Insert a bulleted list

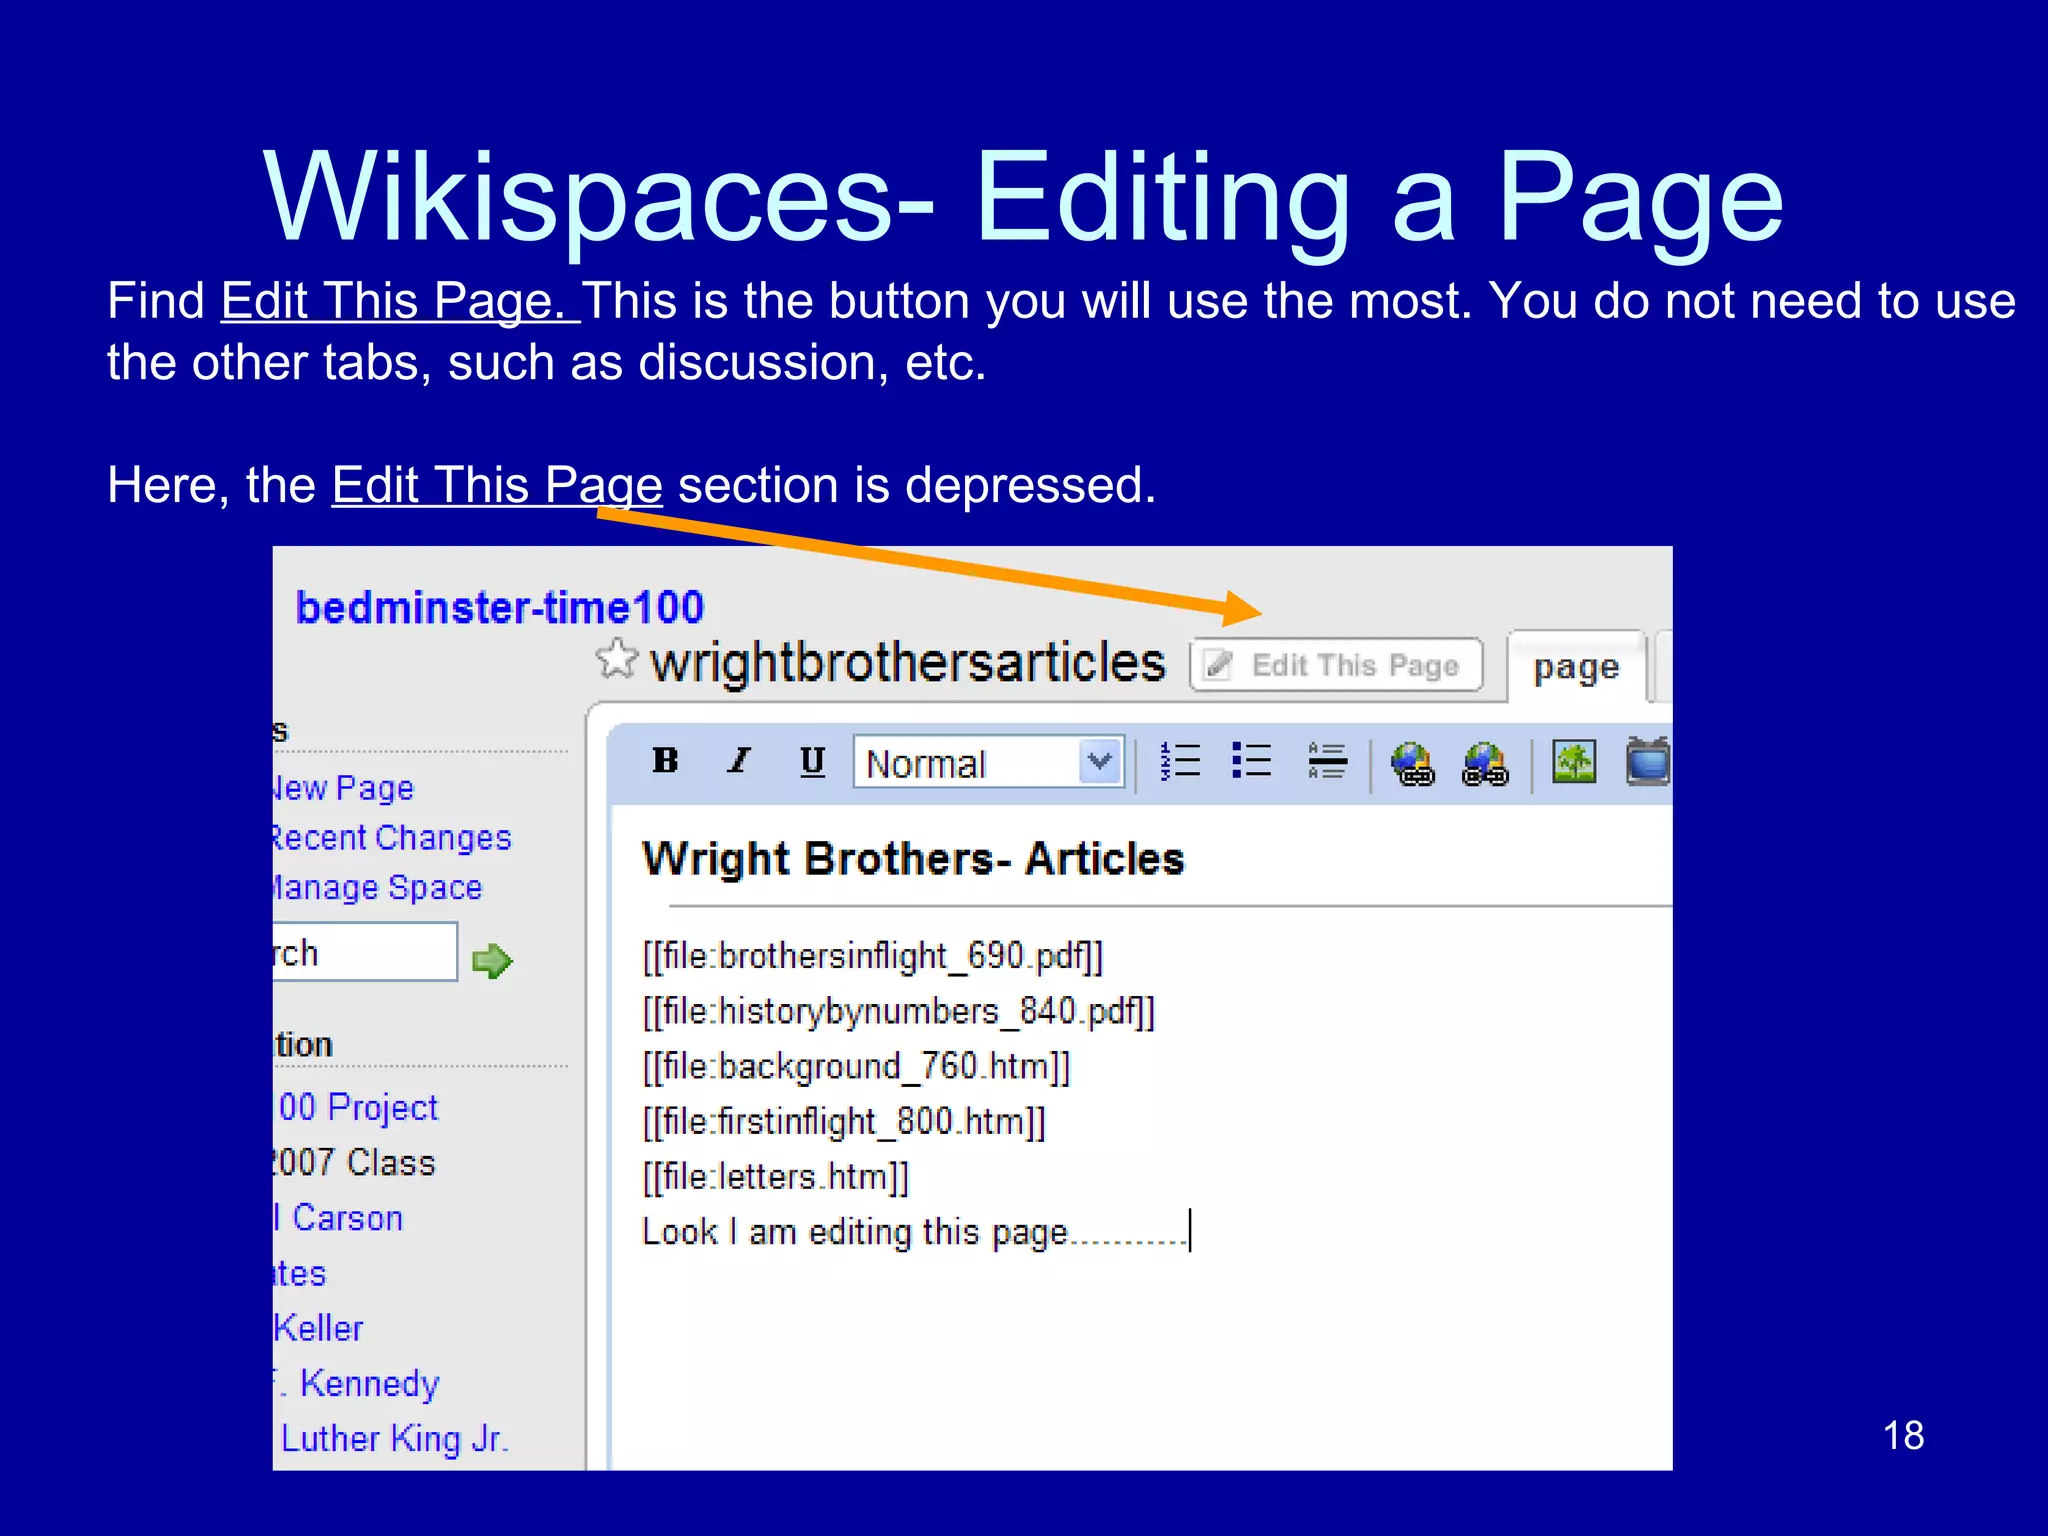(1252, 761)
